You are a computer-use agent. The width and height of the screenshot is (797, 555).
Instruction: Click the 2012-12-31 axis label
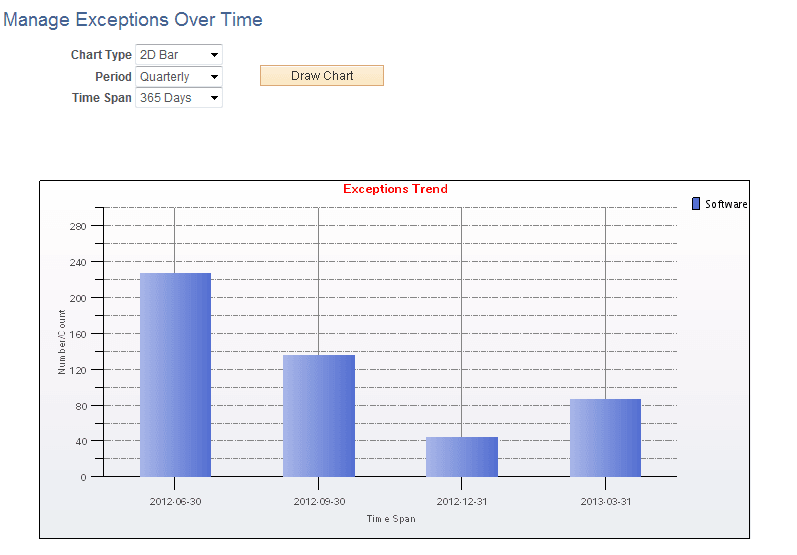click(x=462, y=502)
